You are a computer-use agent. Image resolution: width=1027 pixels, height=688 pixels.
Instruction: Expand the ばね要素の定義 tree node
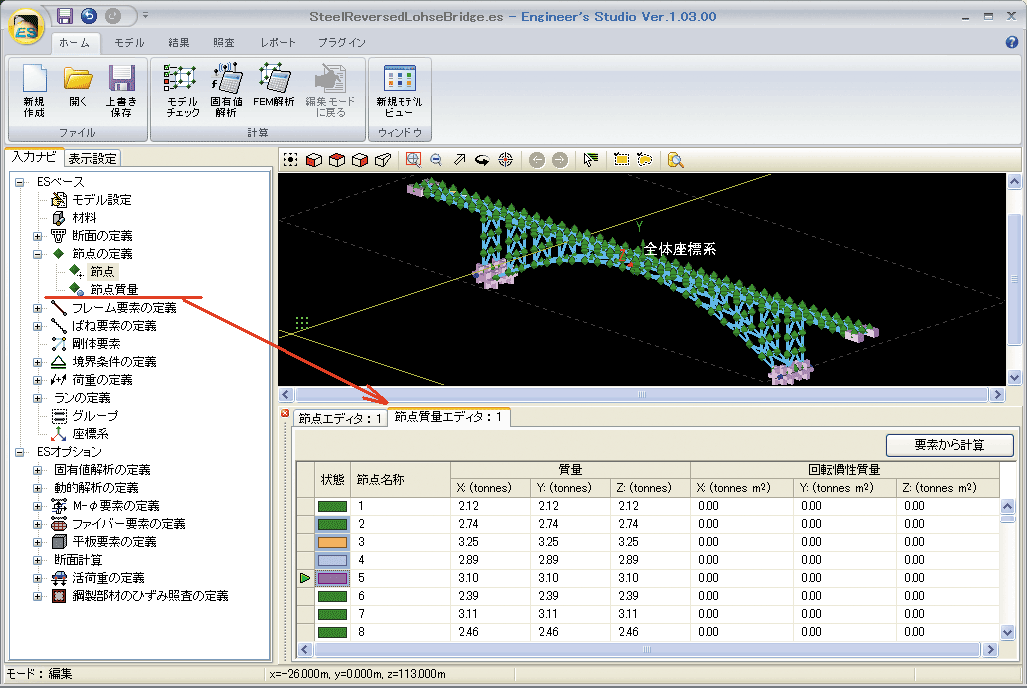(37, 326)
